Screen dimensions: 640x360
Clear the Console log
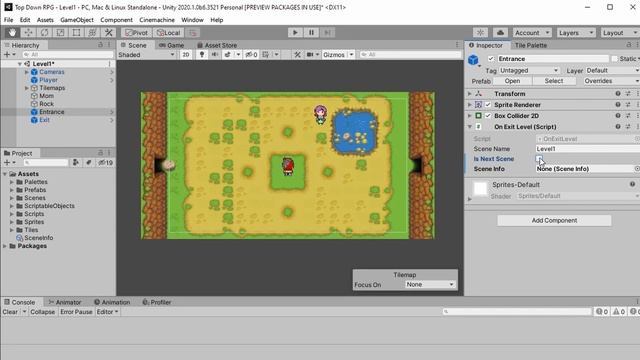point(10,312)
